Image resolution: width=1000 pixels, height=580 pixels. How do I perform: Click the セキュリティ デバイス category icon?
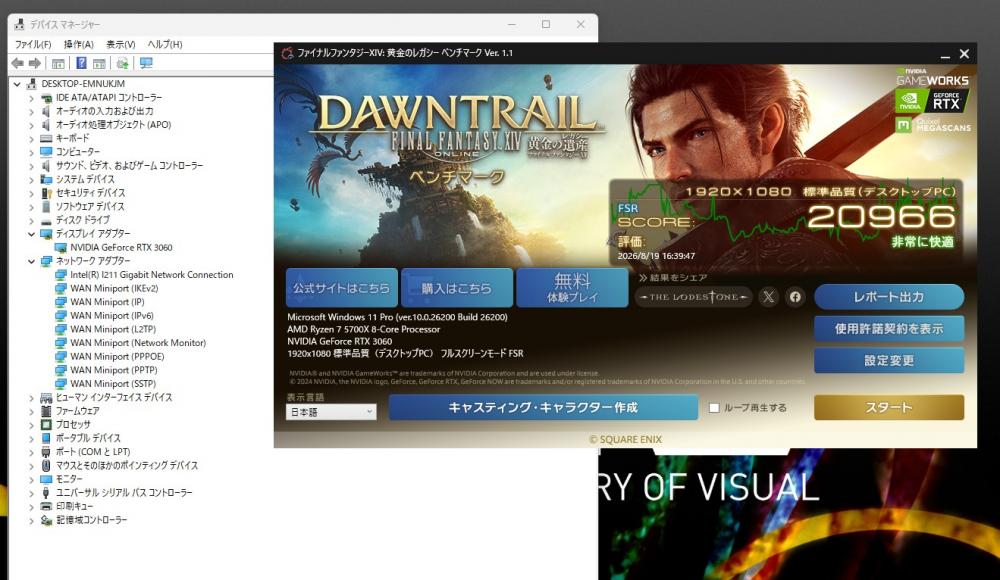46,193
